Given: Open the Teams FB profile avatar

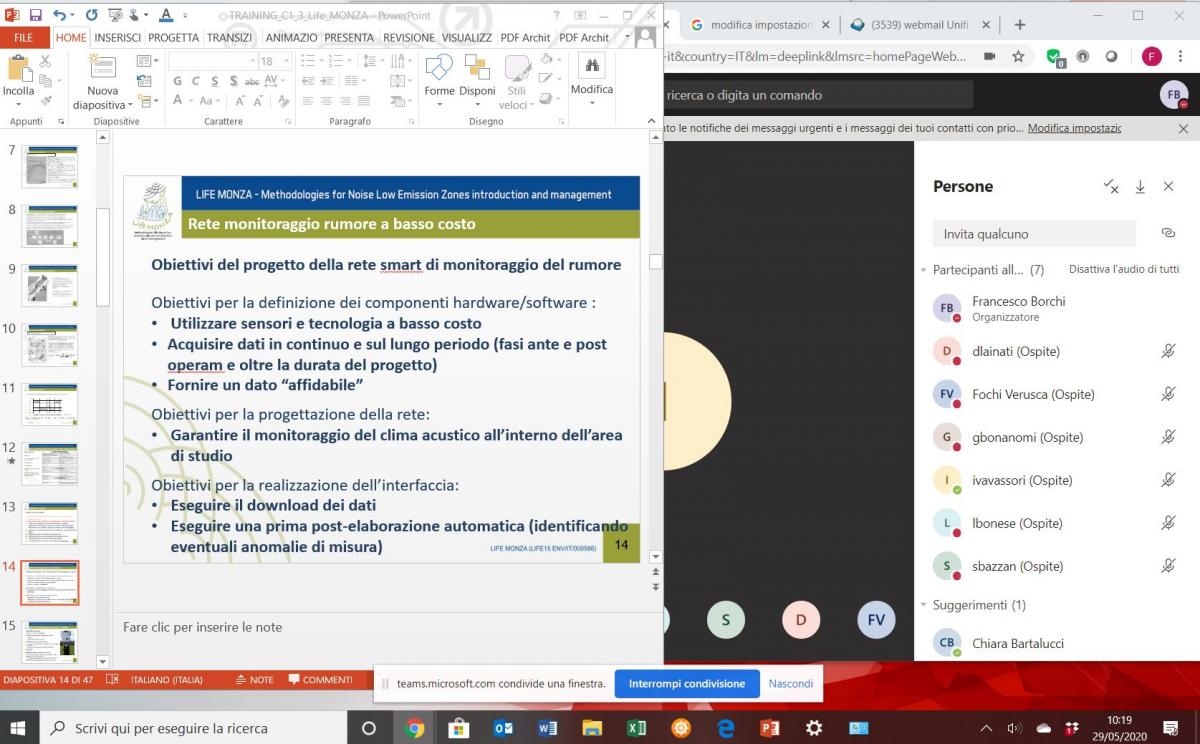Looking at the screenshot, I should point(1173,95).
